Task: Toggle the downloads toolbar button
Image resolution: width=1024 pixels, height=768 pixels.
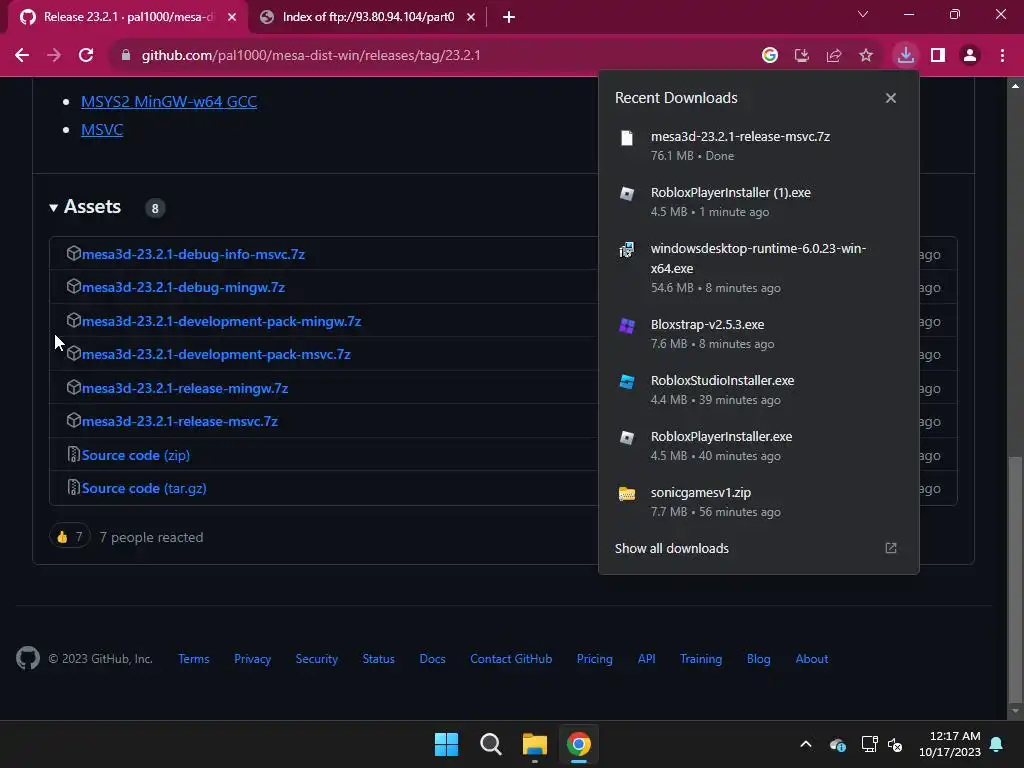Action: [x=906, y=56]
